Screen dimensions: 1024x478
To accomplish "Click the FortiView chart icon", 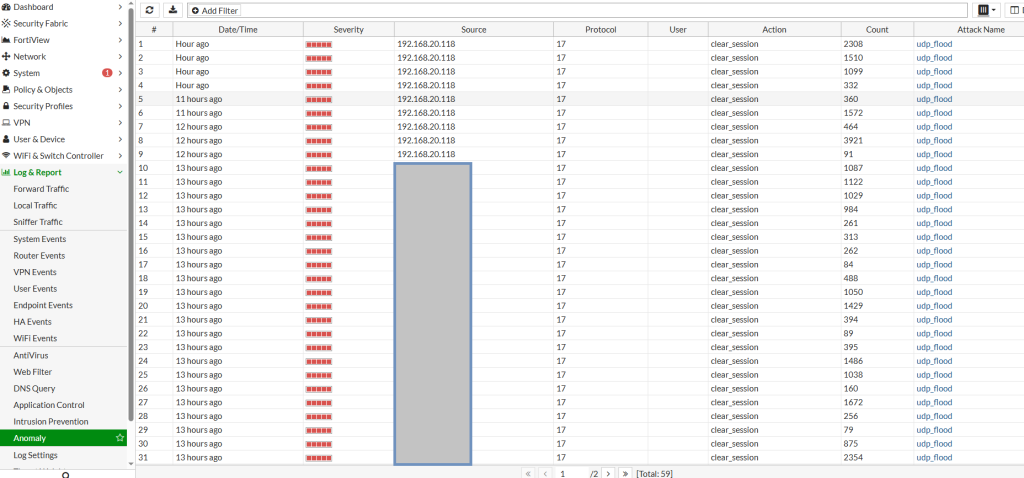I will tap(7, 40).
